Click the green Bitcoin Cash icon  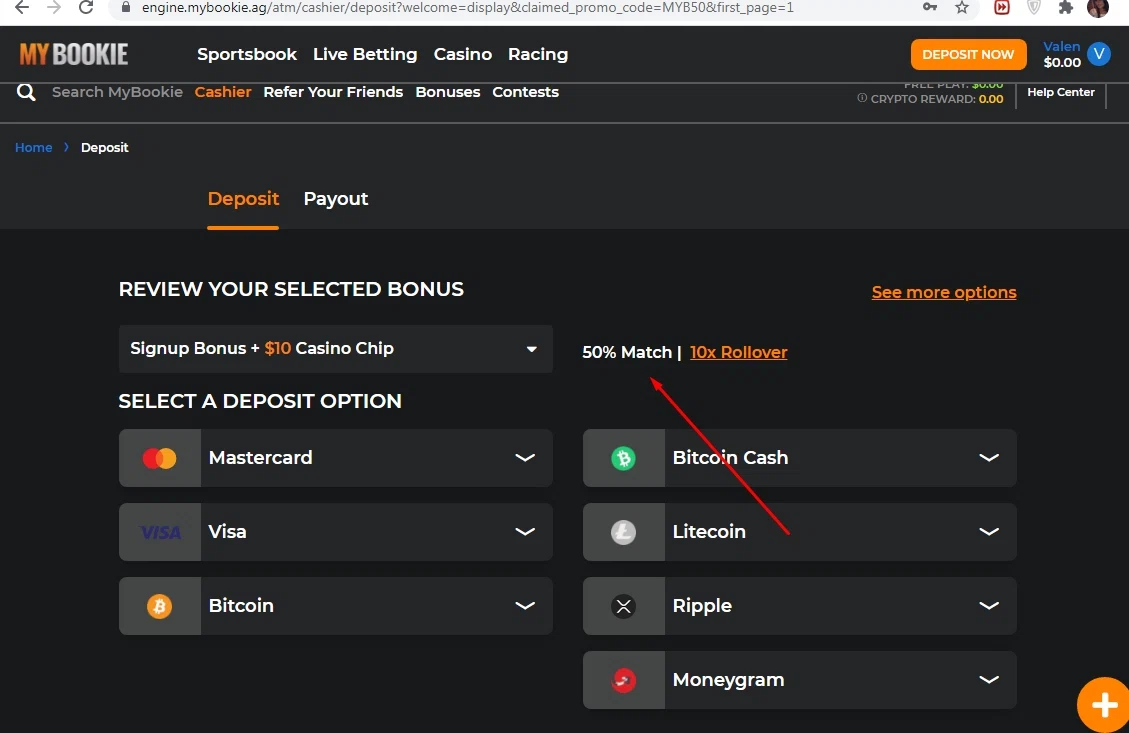coord(624,458)
